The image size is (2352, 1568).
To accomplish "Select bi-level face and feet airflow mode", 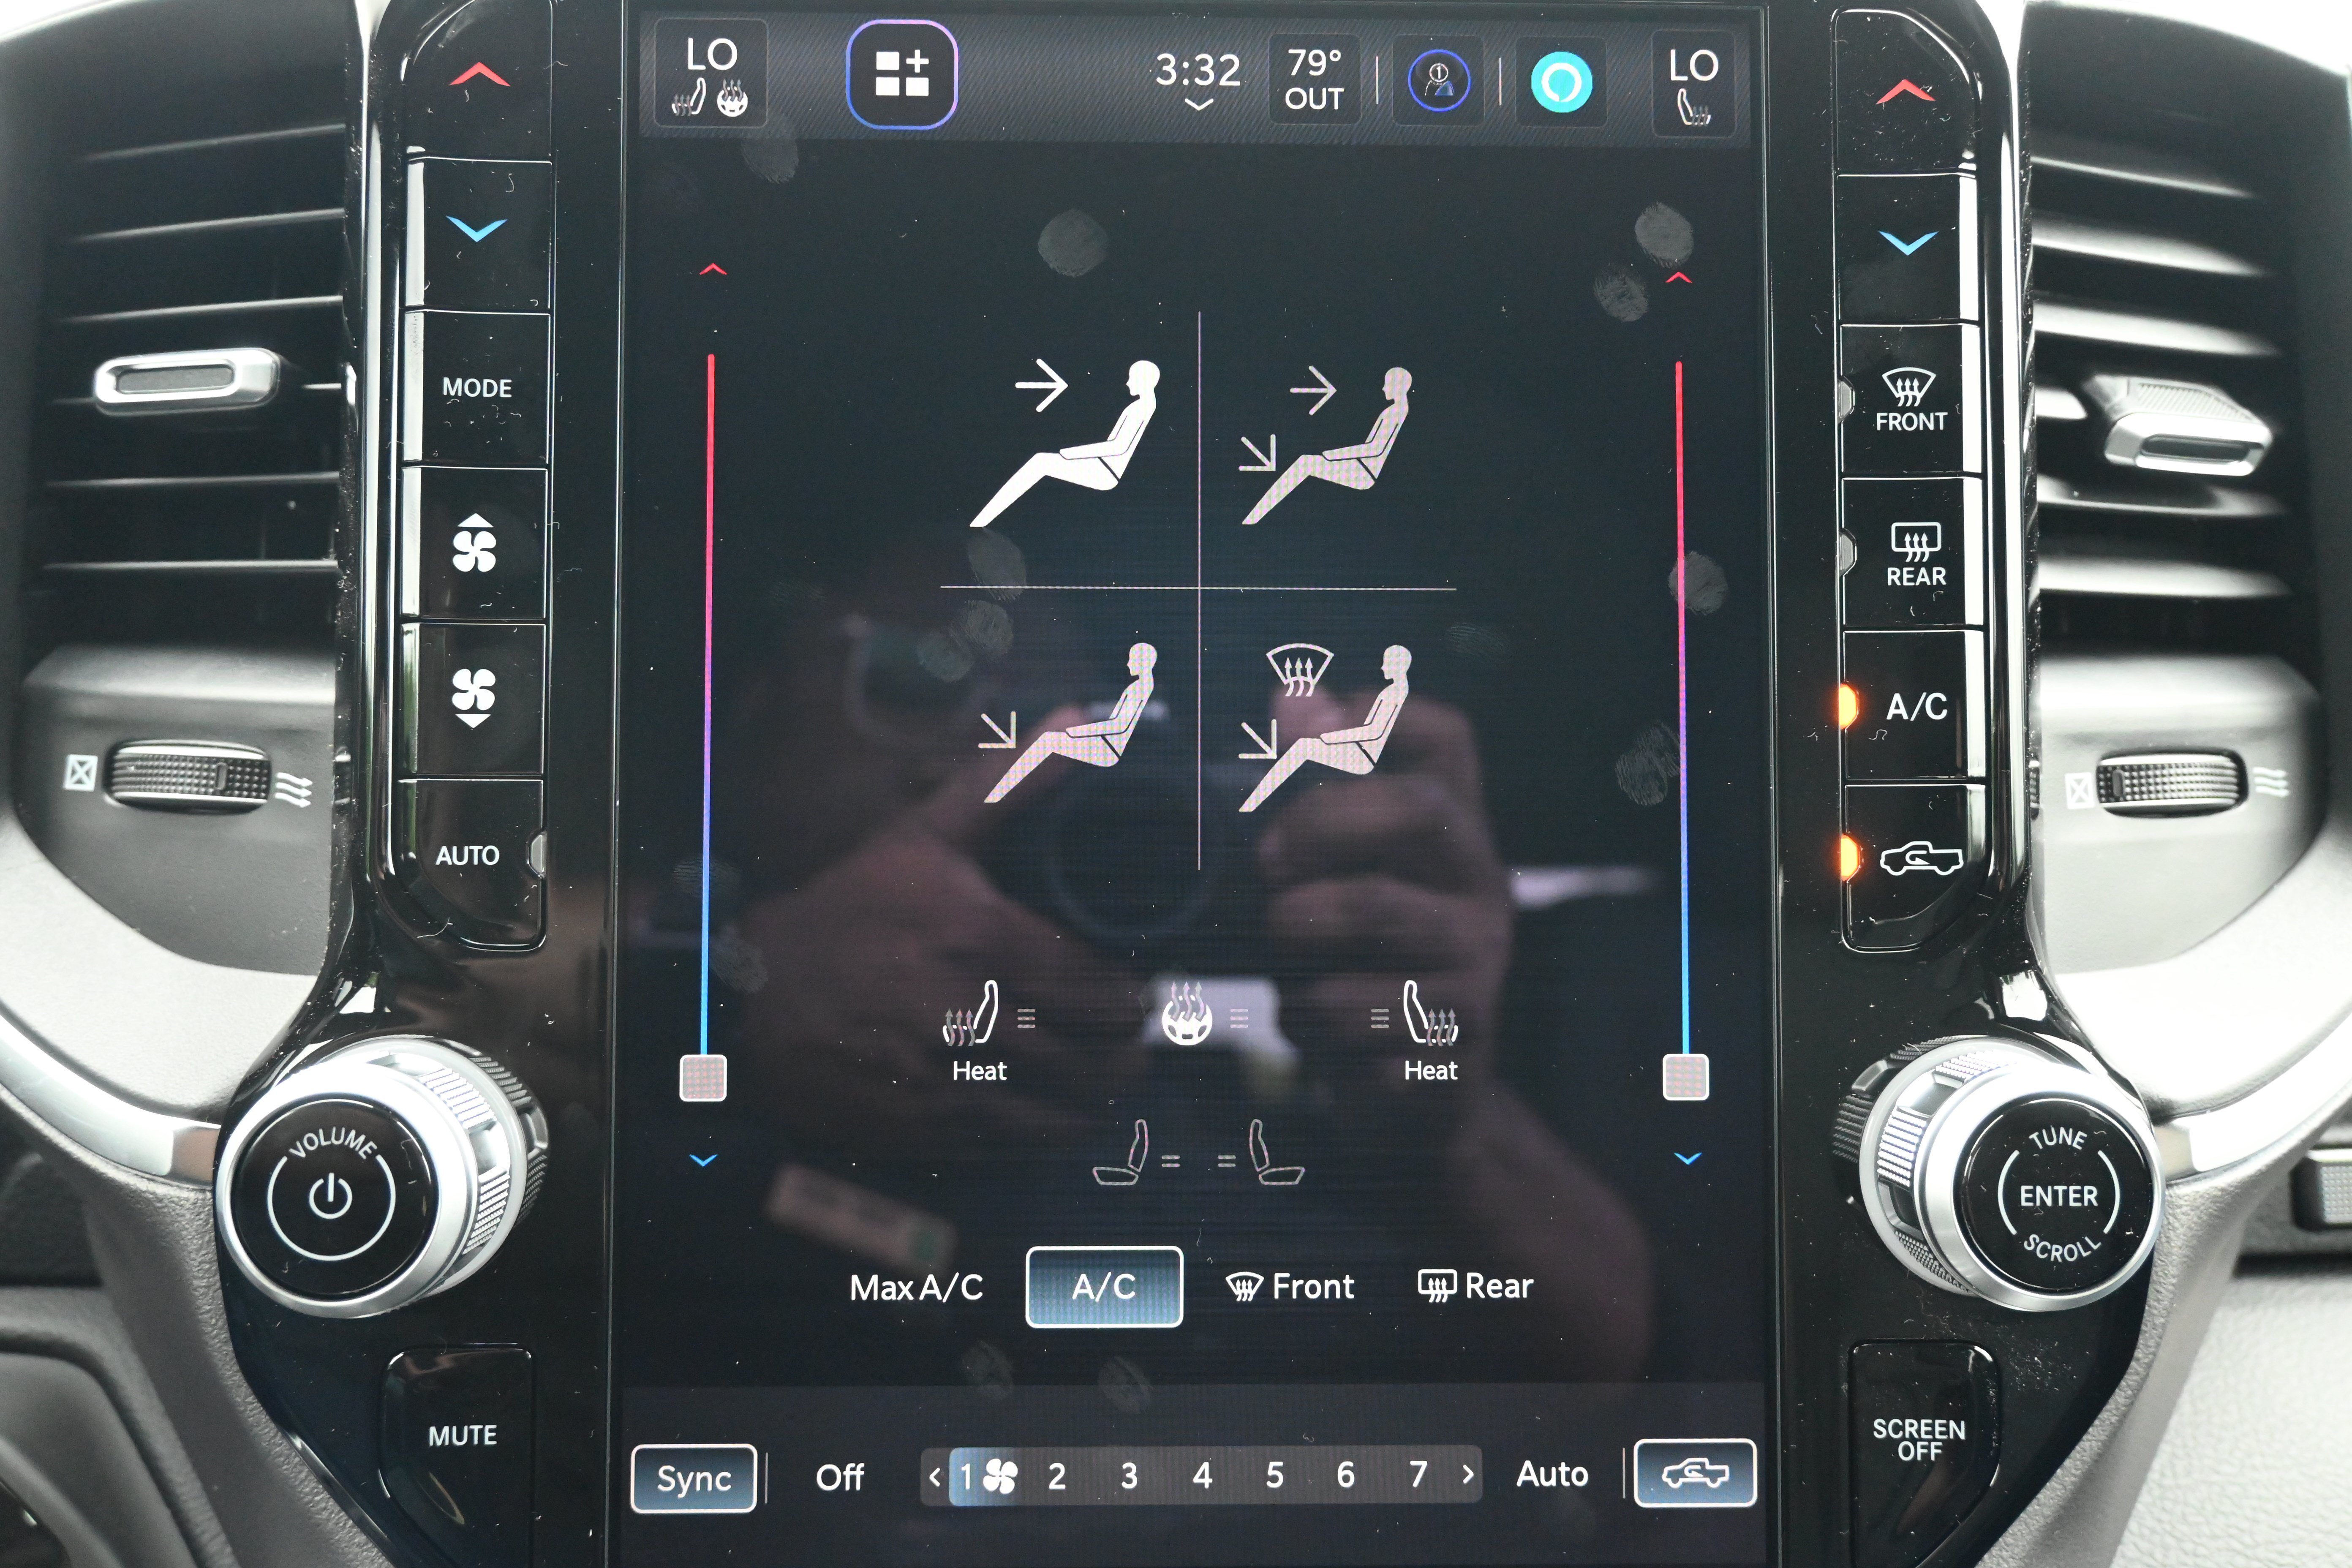I will click(x=1327, y=445).
